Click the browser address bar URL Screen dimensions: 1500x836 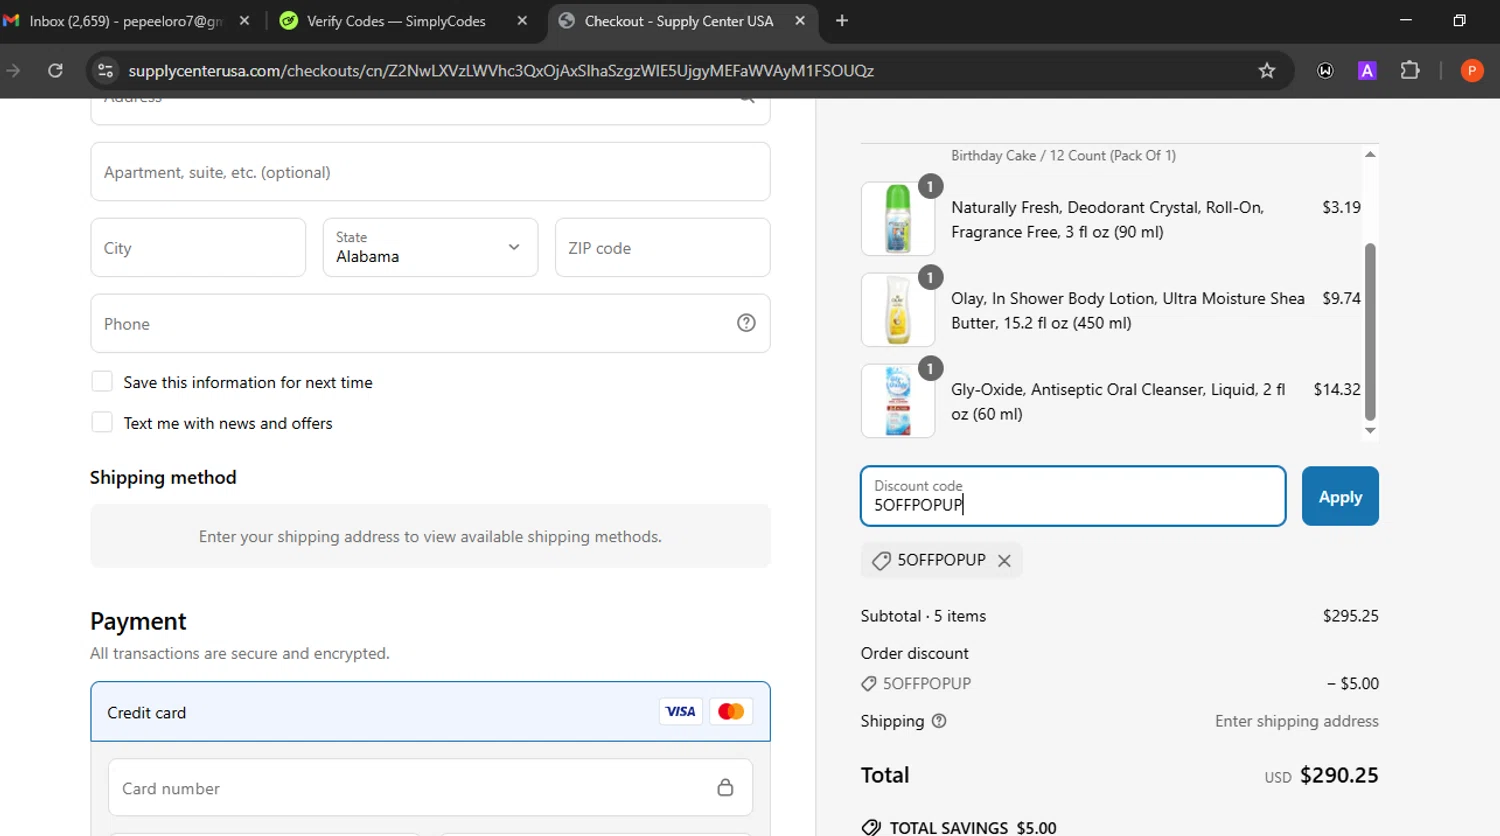pos(501,71)
